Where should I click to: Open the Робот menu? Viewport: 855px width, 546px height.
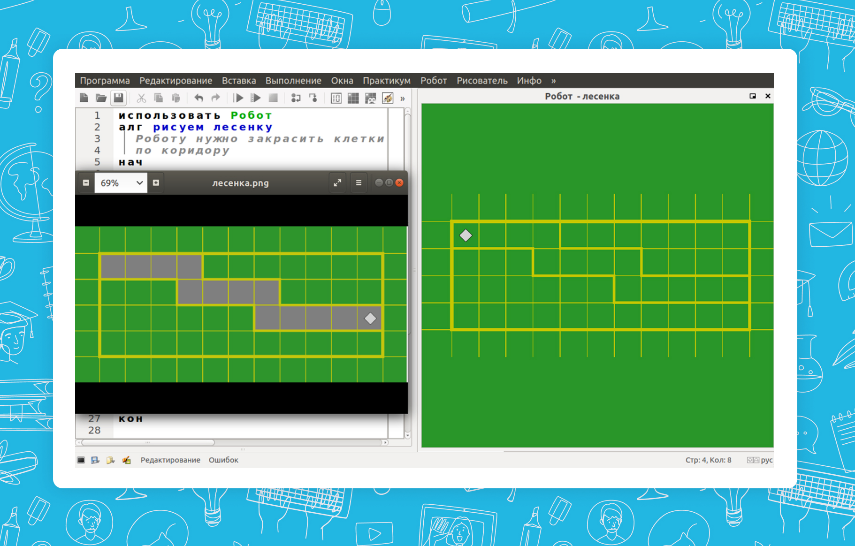coord(433,80)
